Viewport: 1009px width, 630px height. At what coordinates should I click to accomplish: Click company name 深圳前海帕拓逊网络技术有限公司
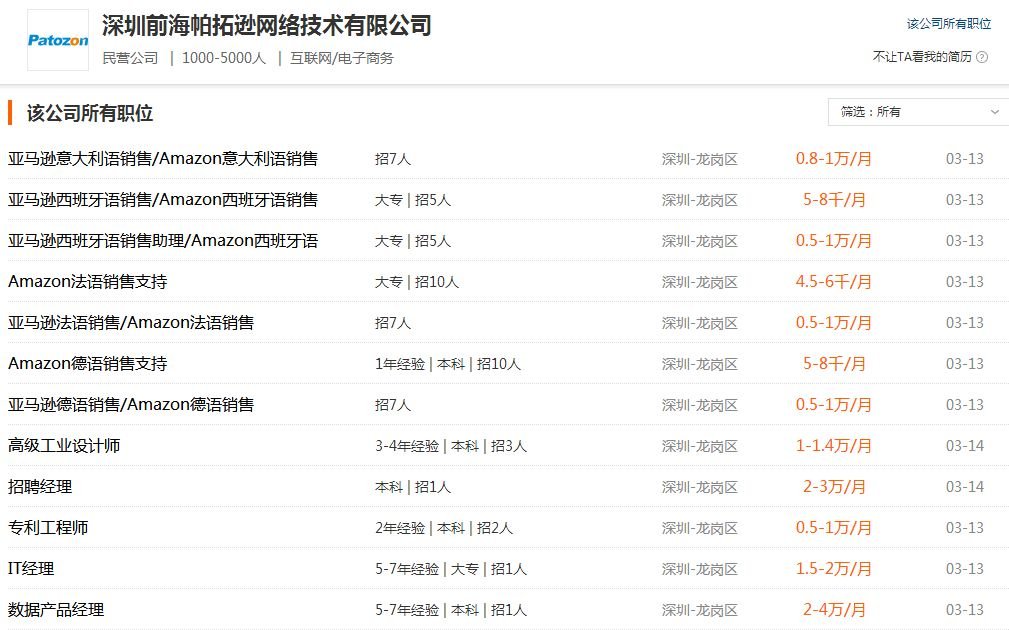(x=266, y=26)
